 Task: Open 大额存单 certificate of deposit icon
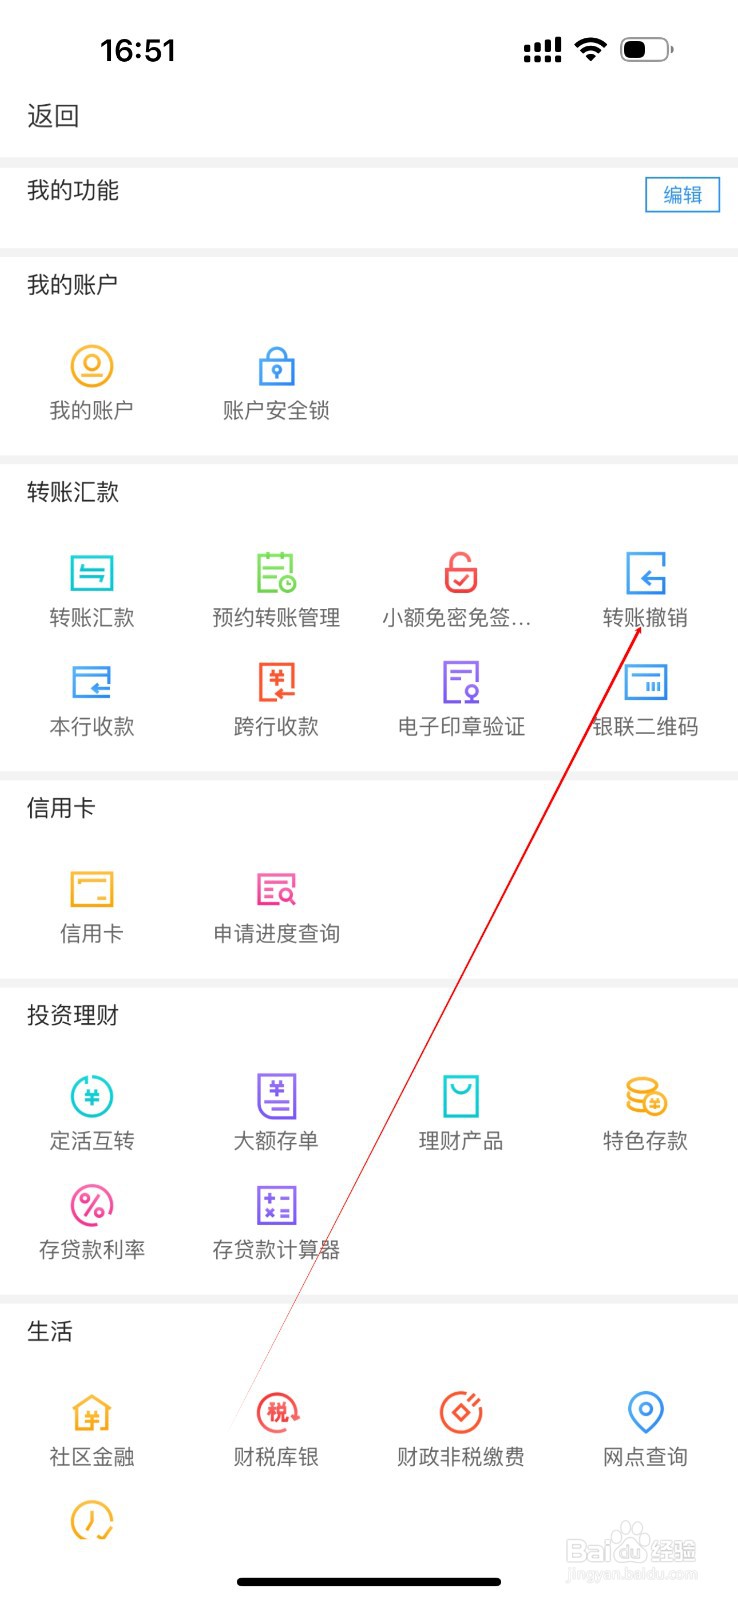tap(277, 1096)
